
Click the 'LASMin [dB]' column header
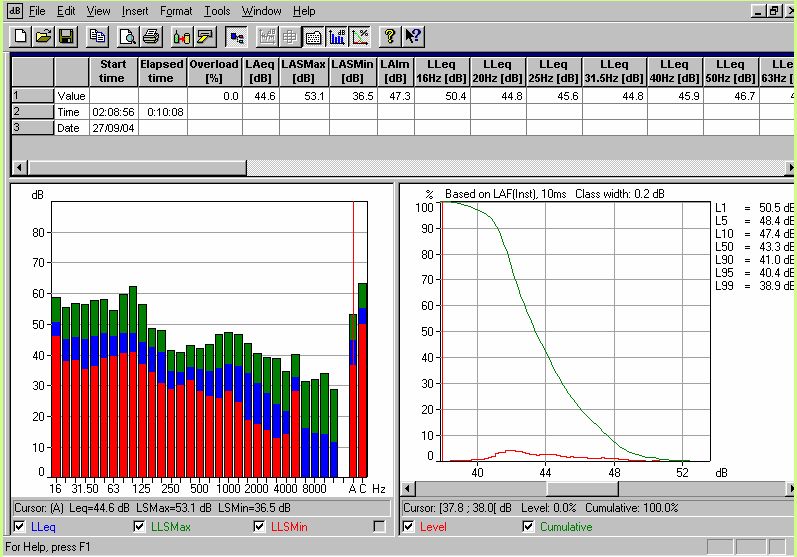click(353, 71)
